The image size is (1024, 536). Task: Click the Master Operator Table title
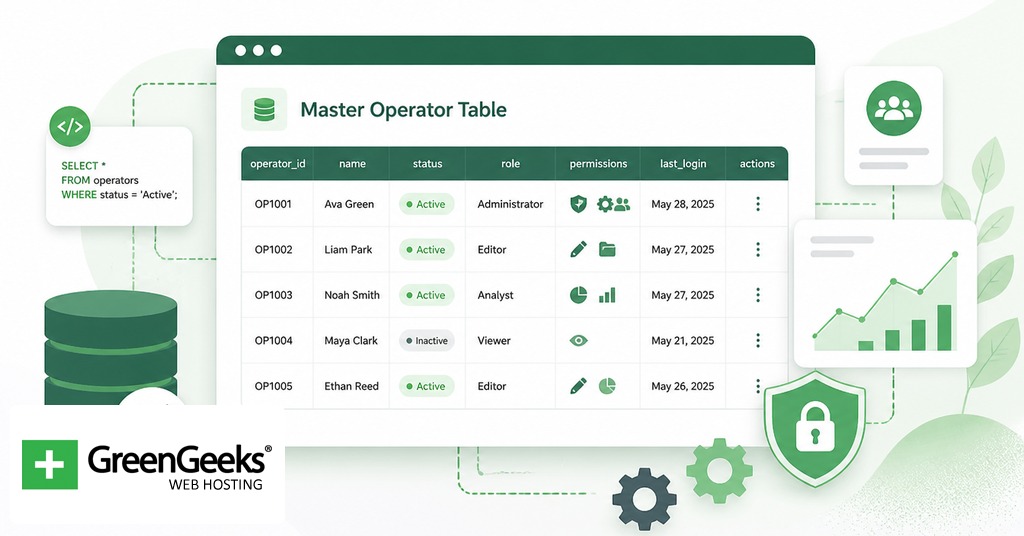pyautogui.click(x=403, y=110)
